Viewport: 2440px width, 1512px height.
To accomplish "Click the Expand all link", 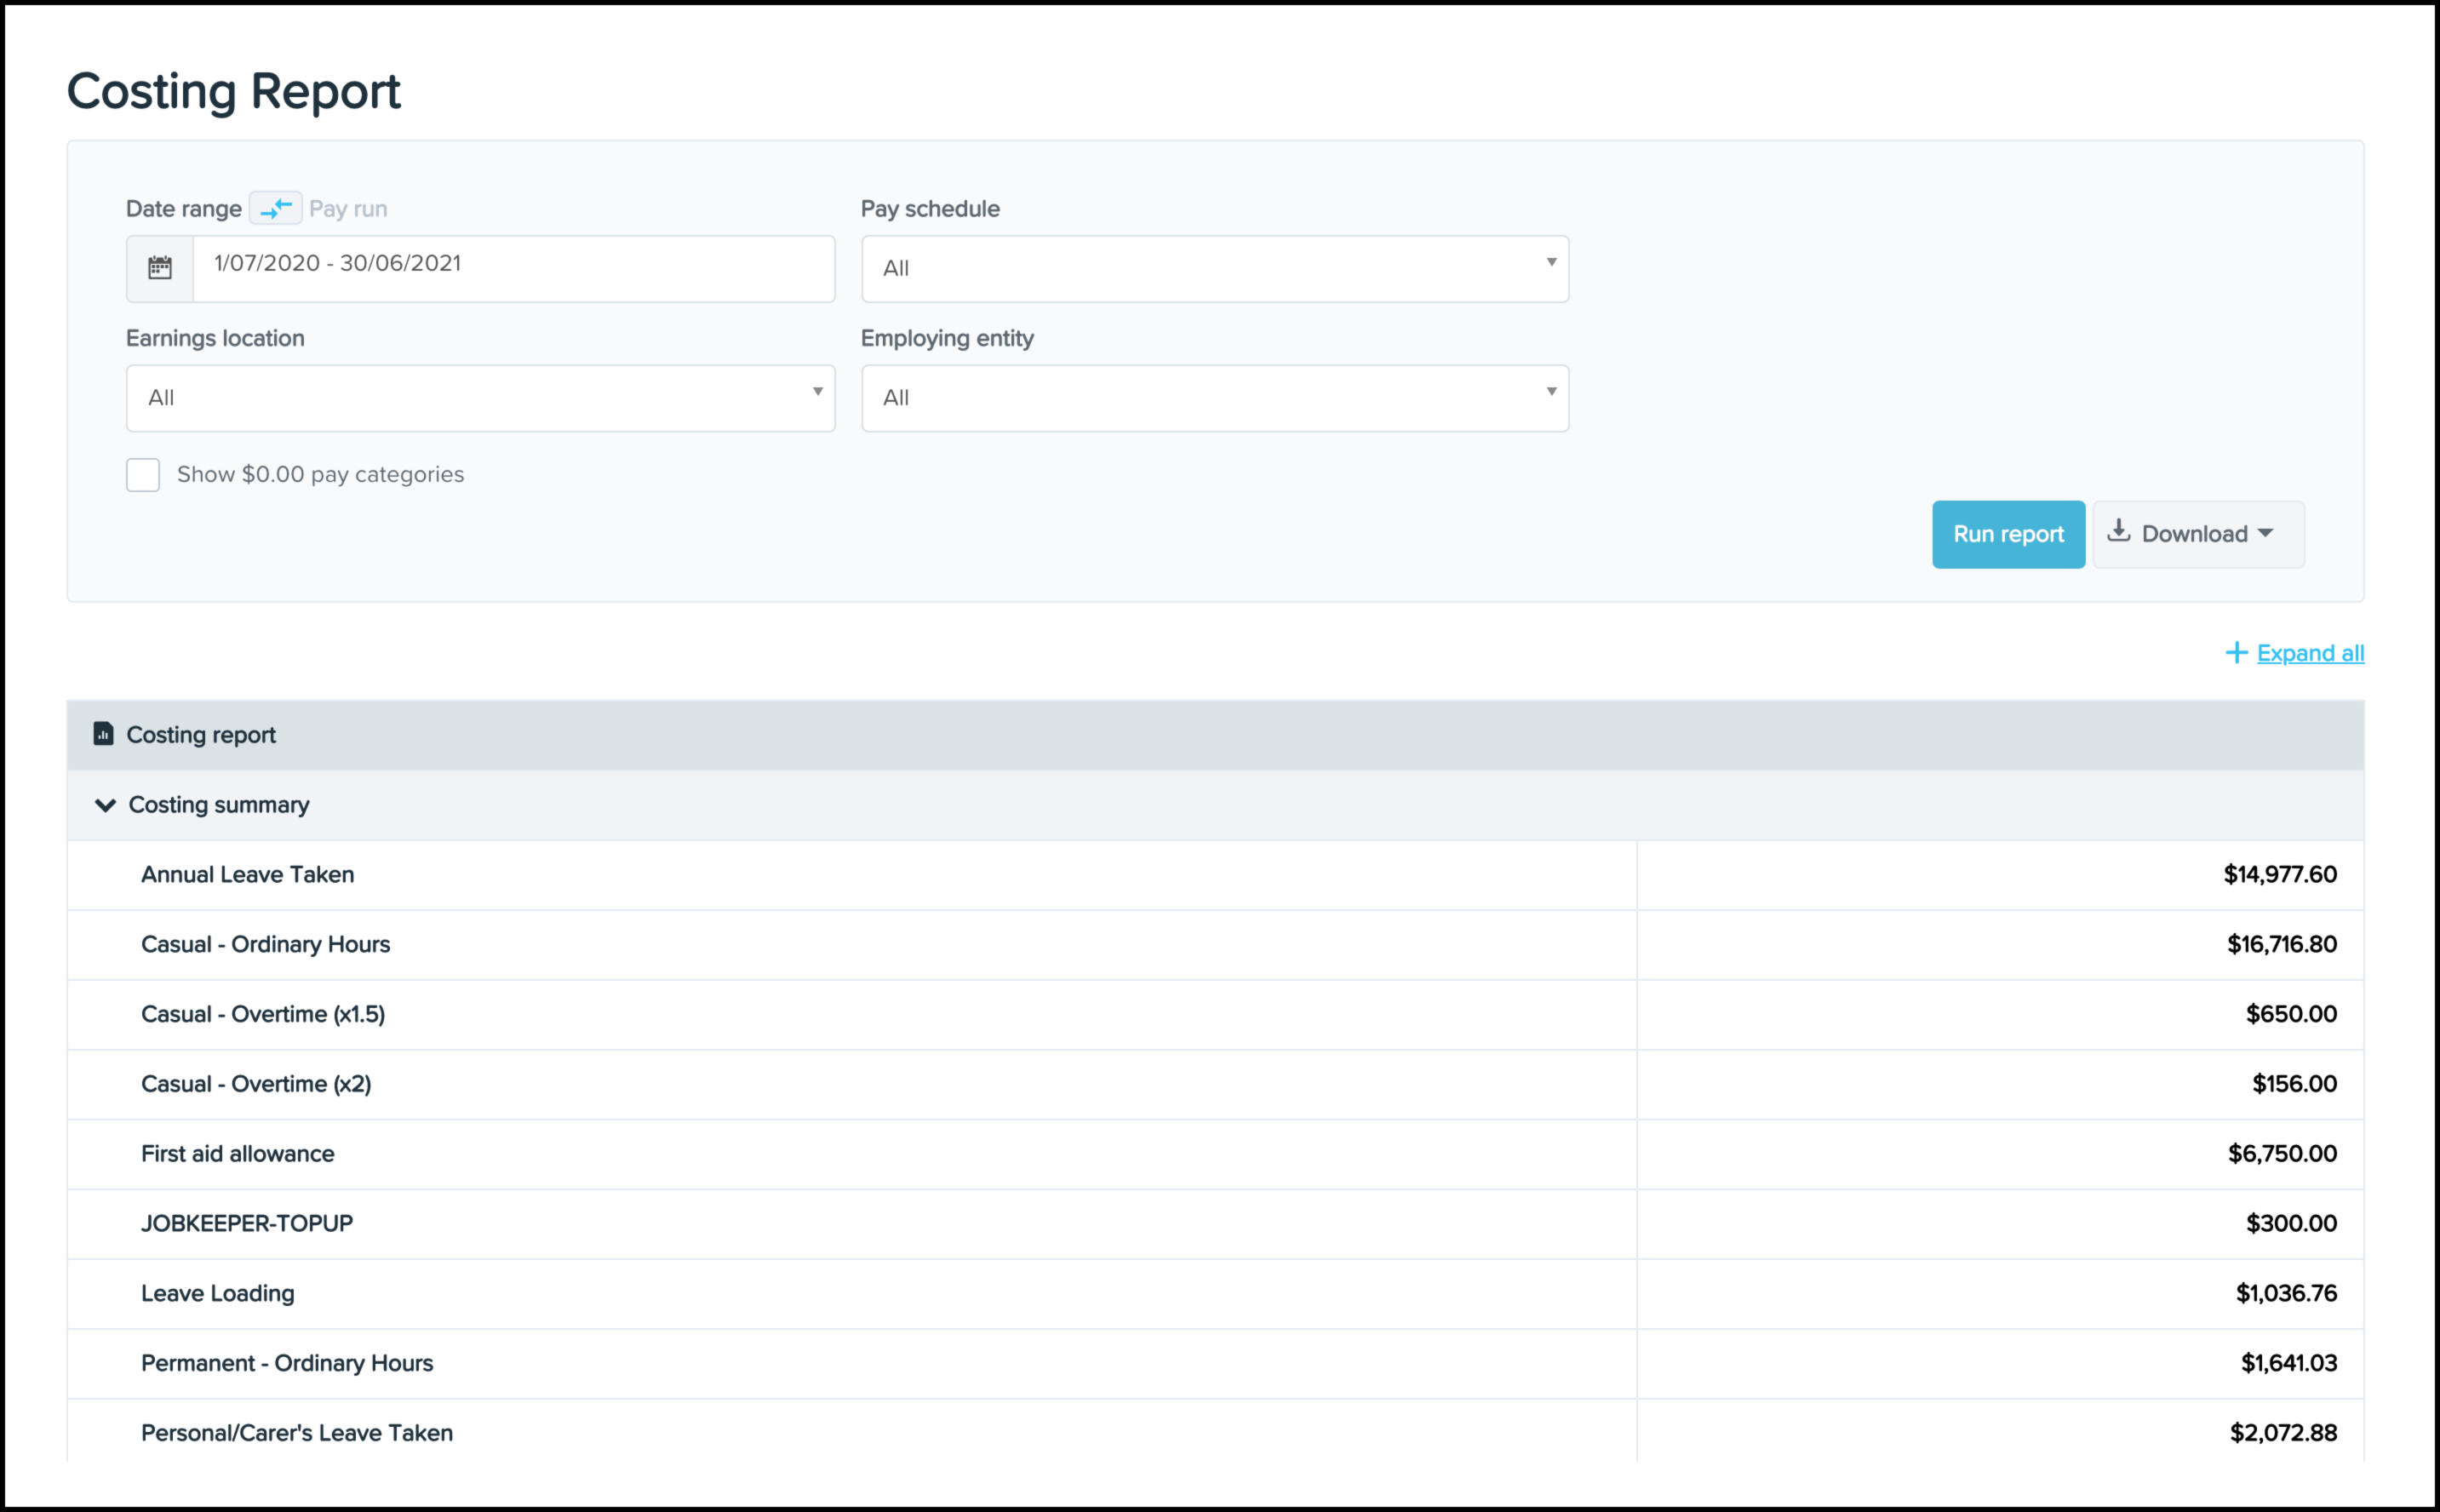I will point(2310,653).
